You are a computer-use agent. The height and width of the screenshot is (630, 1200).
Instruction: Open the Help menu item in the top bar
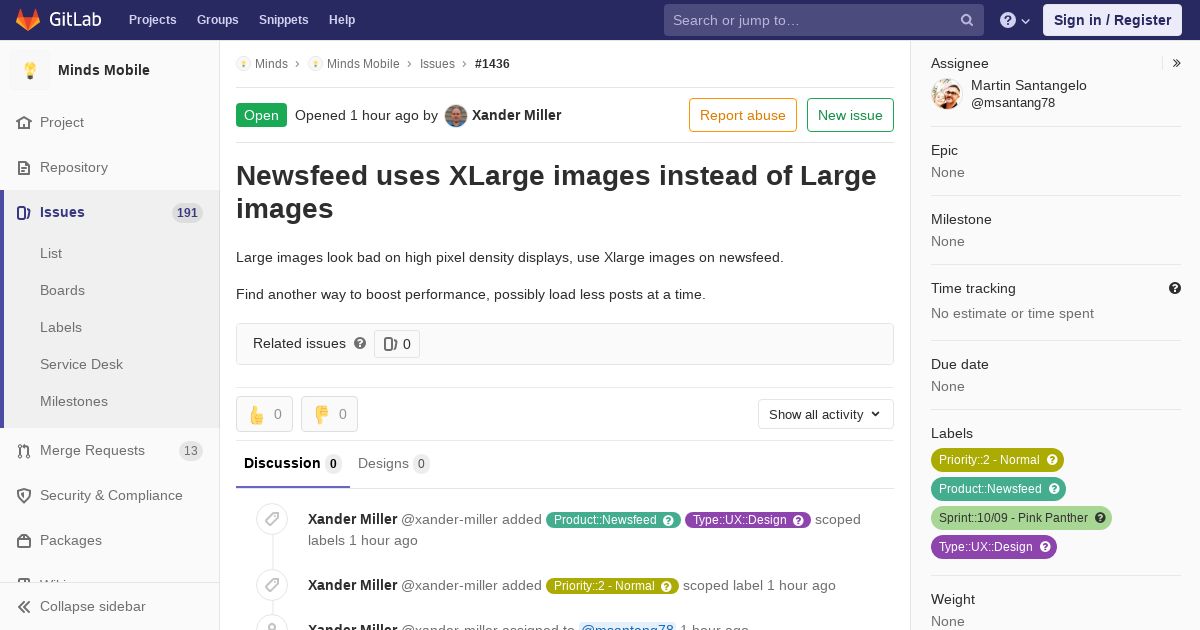pos(342,20)
